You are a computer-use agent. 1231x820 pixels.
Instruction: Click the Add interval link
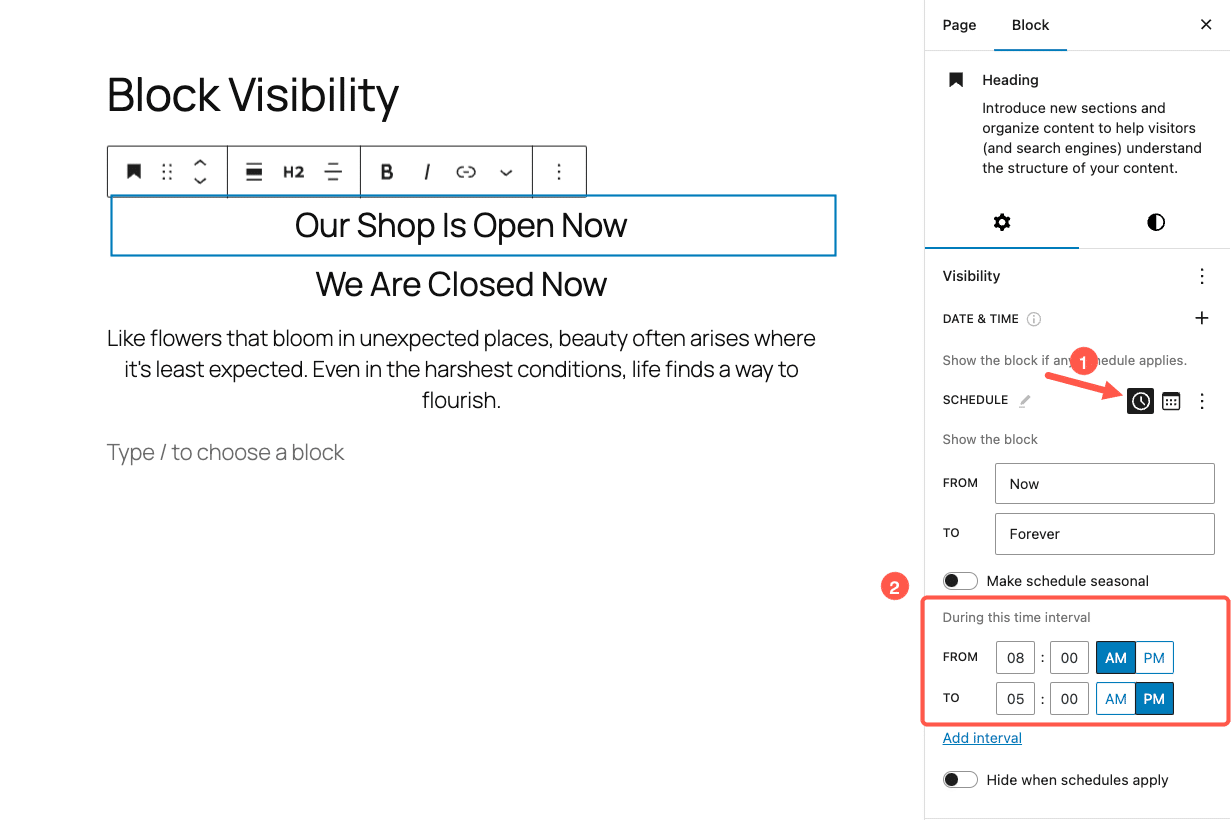click(982, 737)
